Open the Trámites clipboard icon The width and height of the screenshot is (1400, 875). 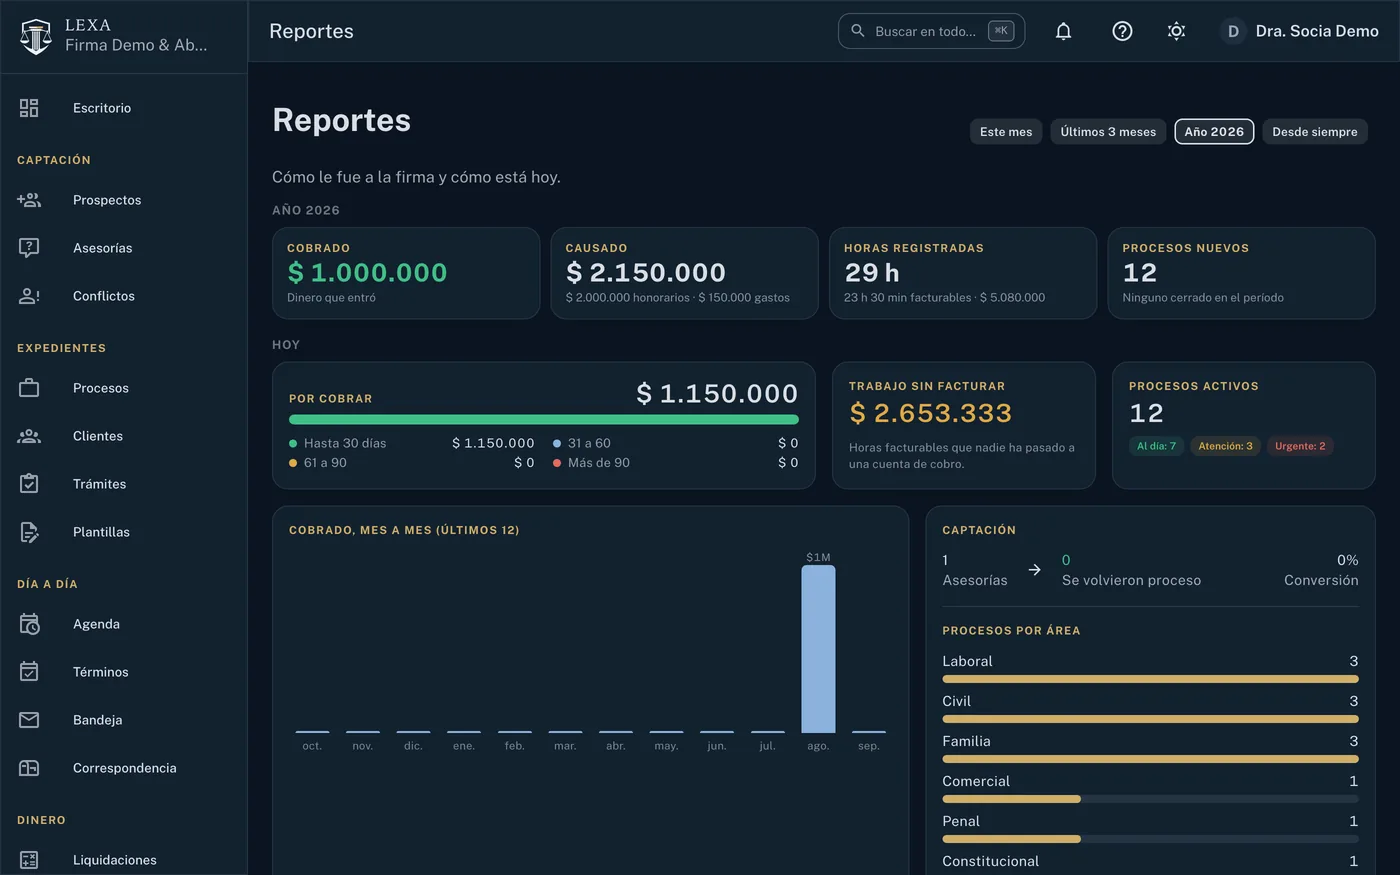point(29,484)
